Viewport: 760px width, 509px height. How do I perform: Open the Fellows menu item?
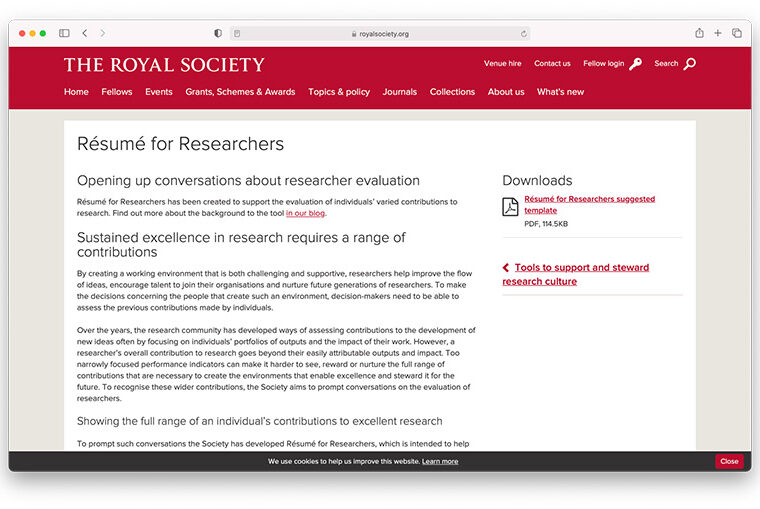116,92
